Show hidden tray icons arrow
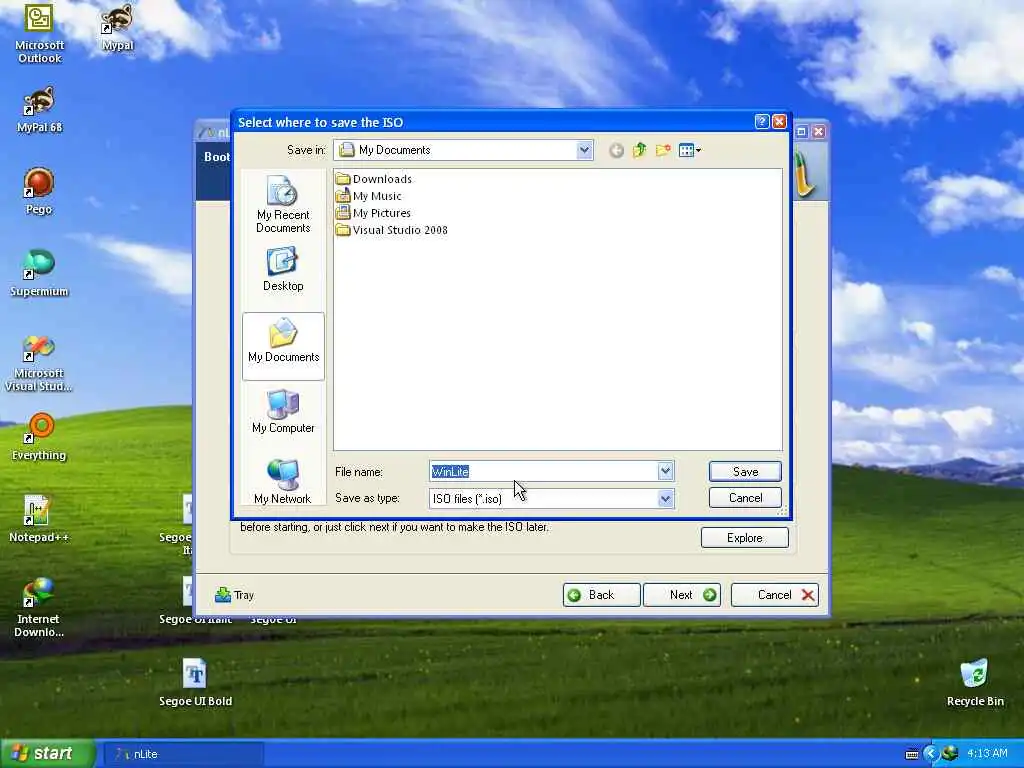 pyautogui.click(x=931, y=754)
